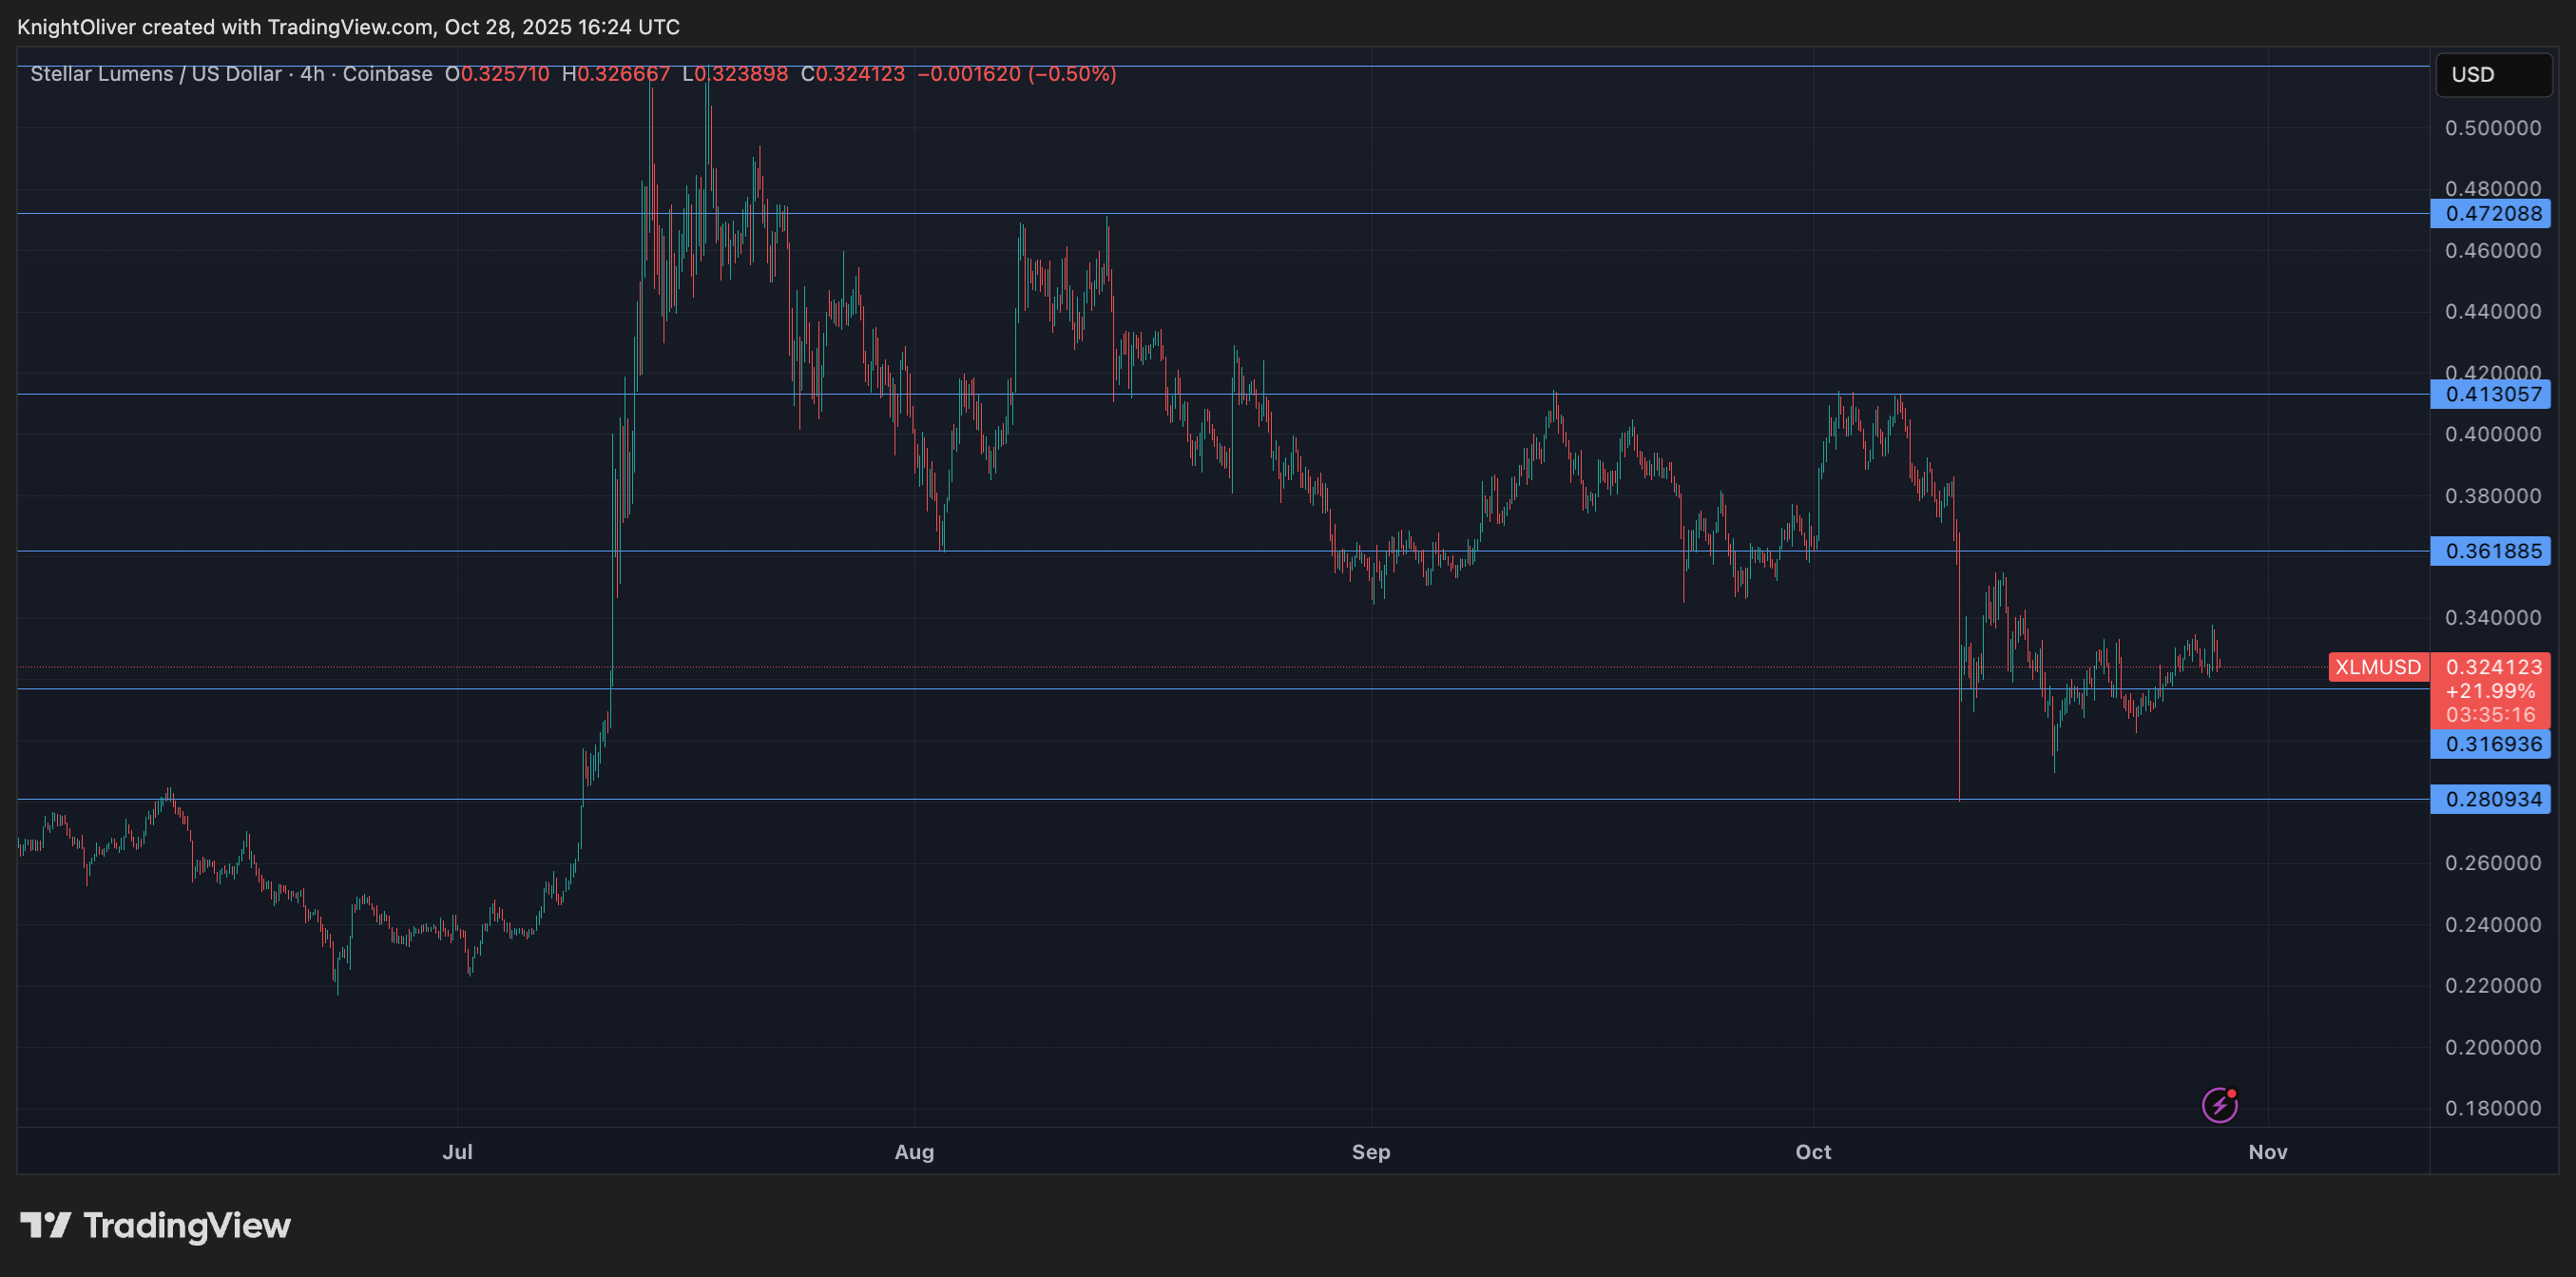Click the 4h interval in chart legend

coord(312,74)
